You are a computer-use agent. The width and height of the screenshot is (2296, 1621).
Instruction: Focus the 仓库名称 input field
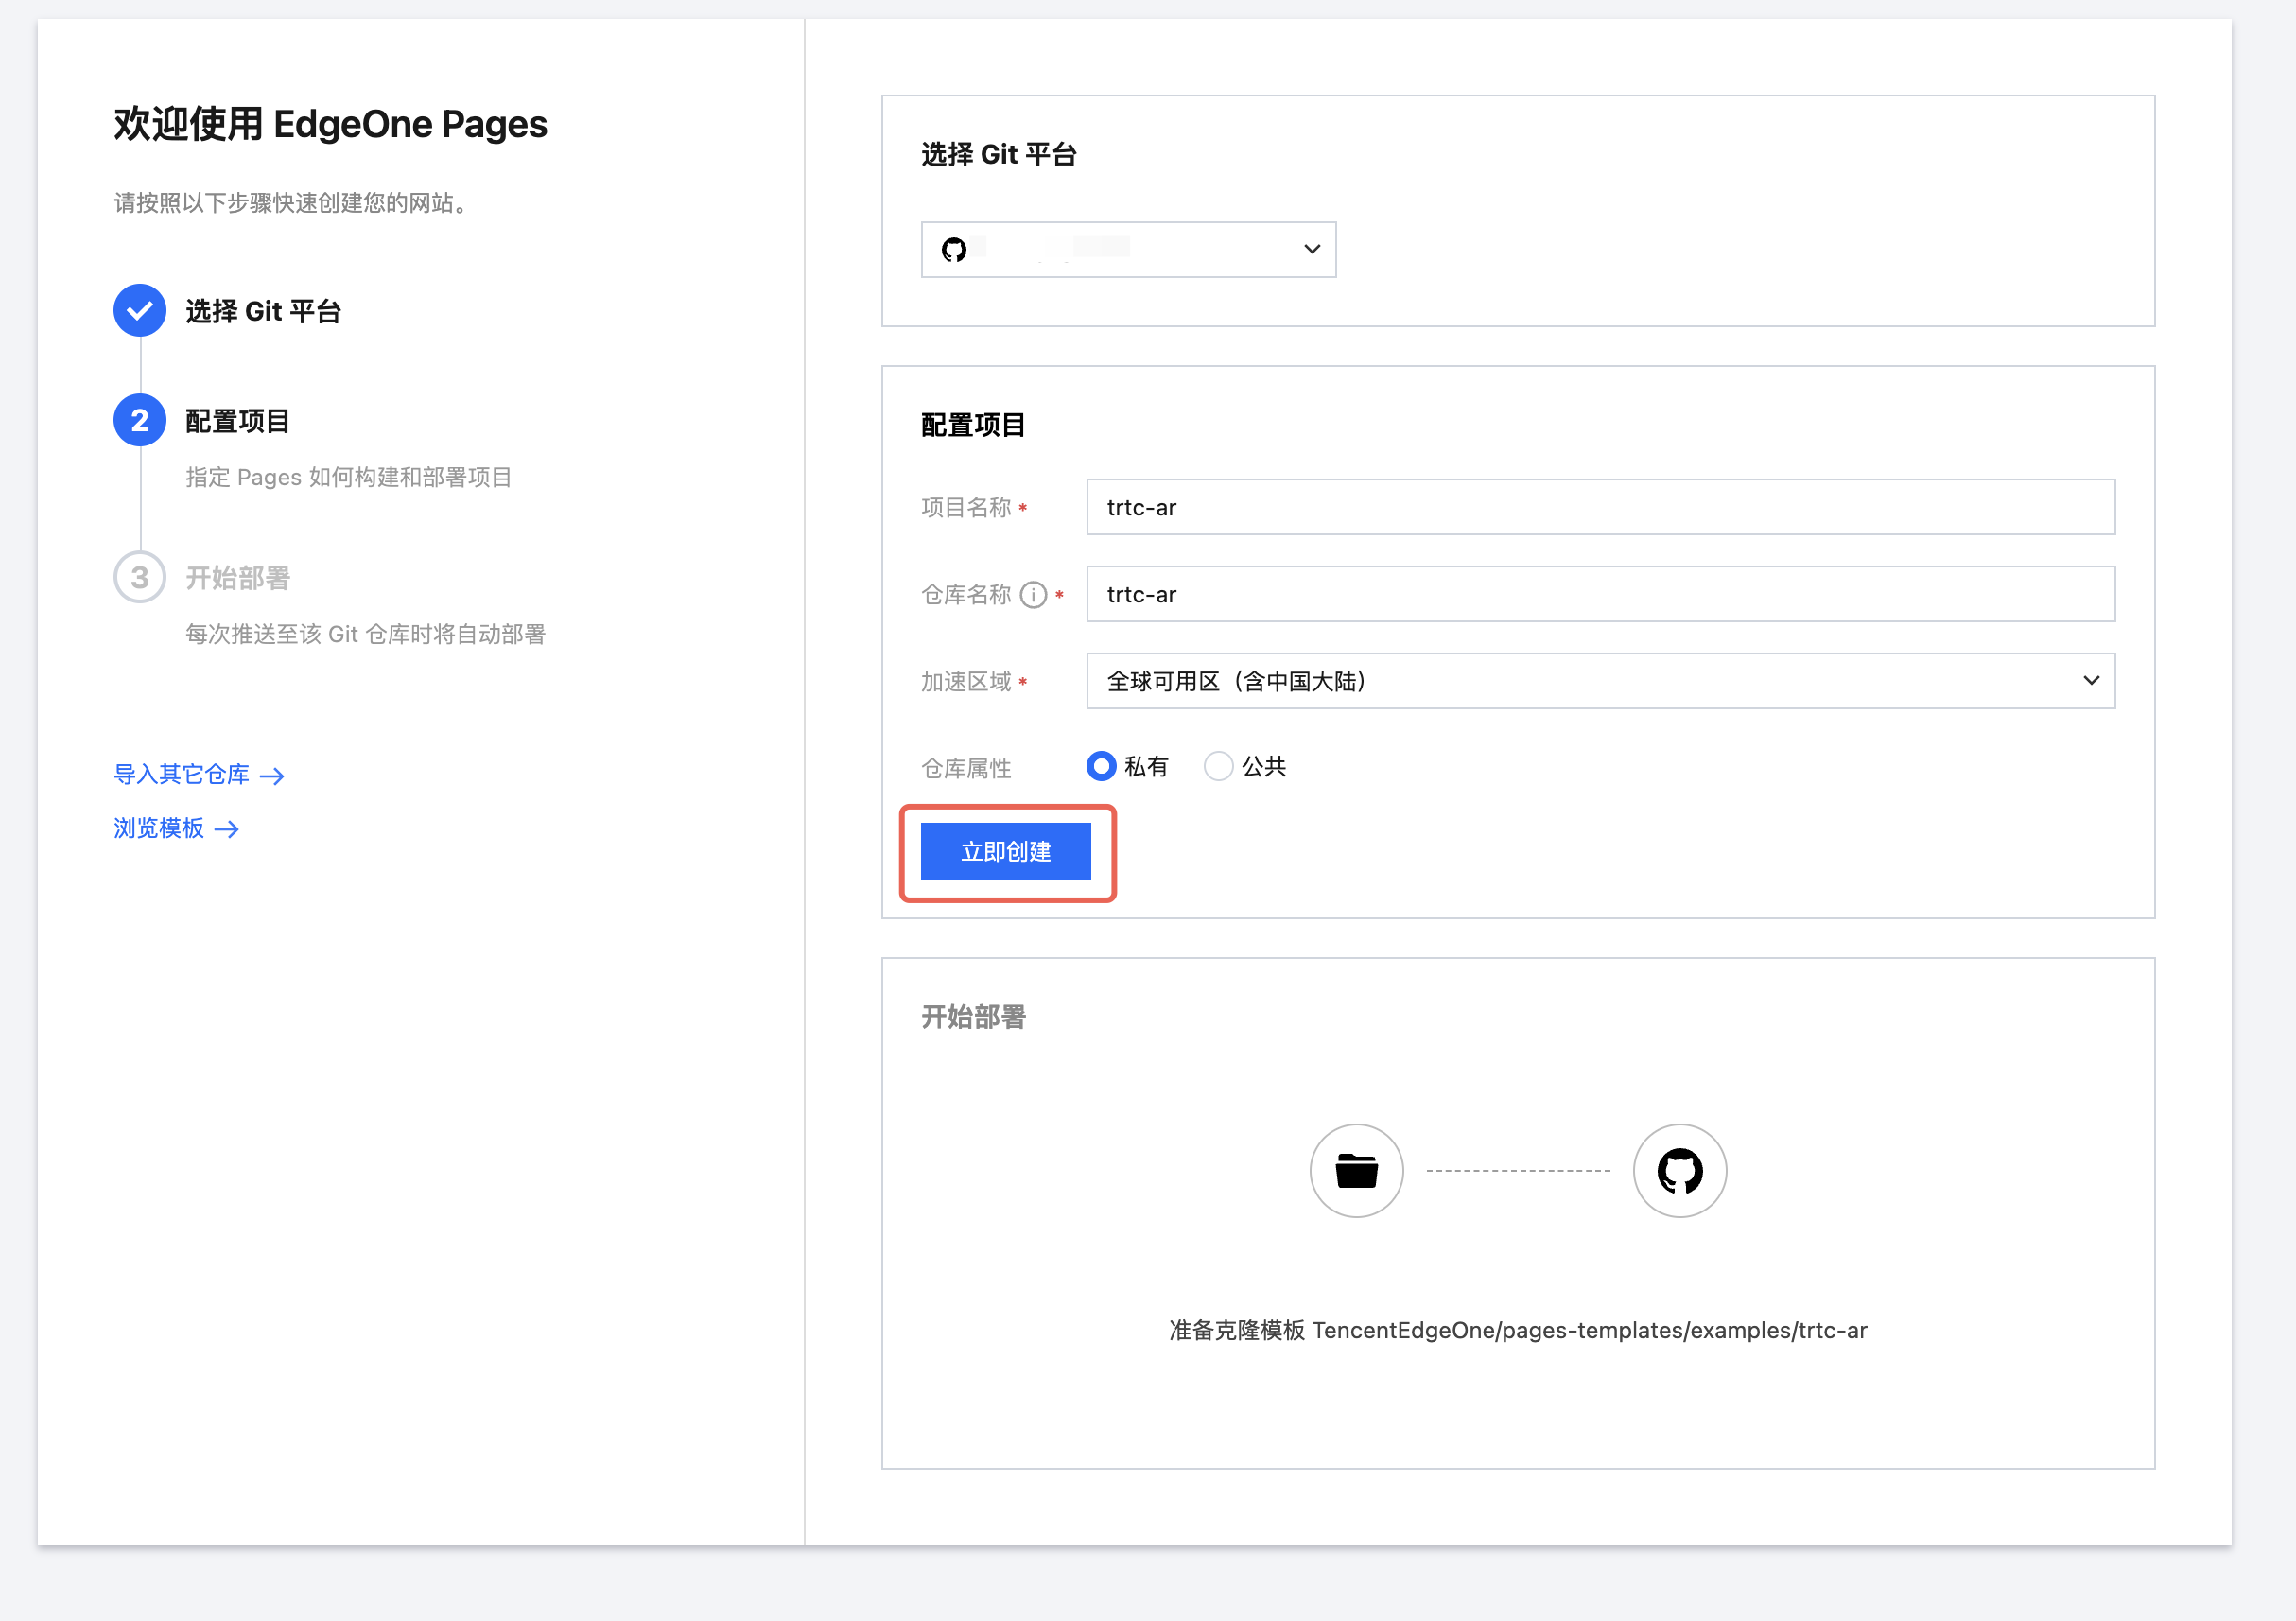1600,594
